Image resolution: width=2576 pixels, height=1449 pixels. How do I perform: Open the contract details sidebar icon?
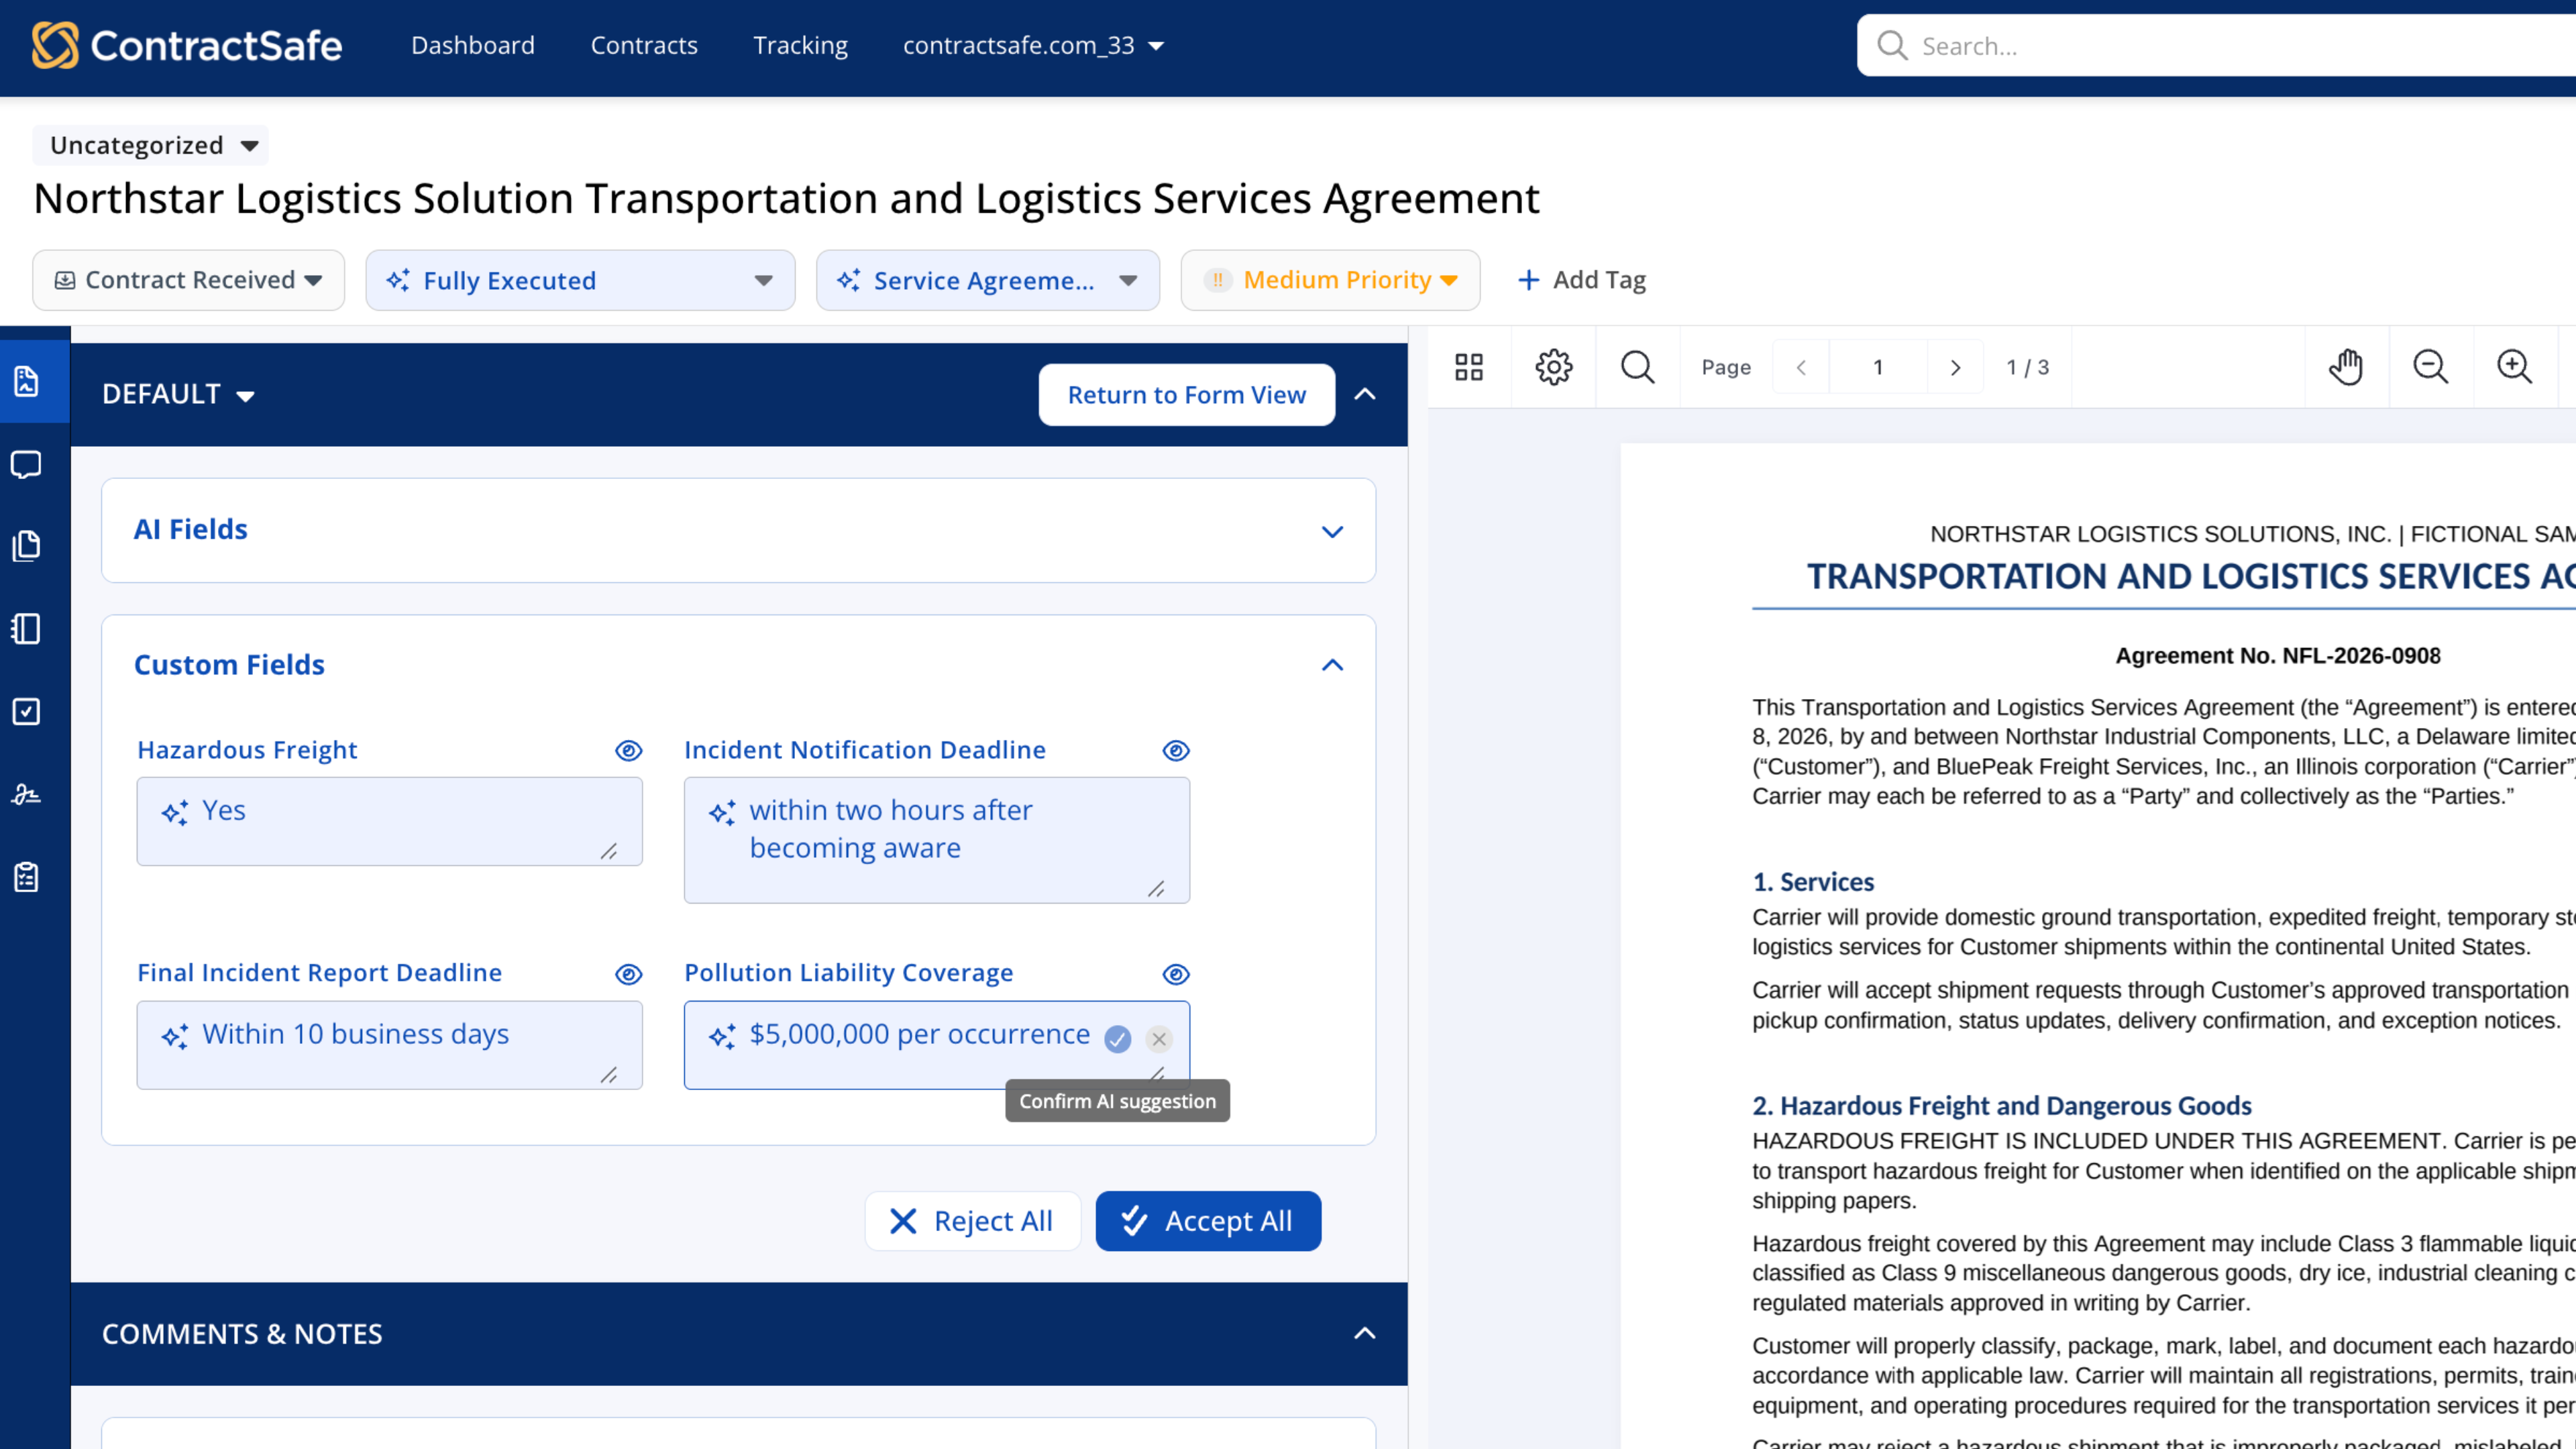point(26,381)
